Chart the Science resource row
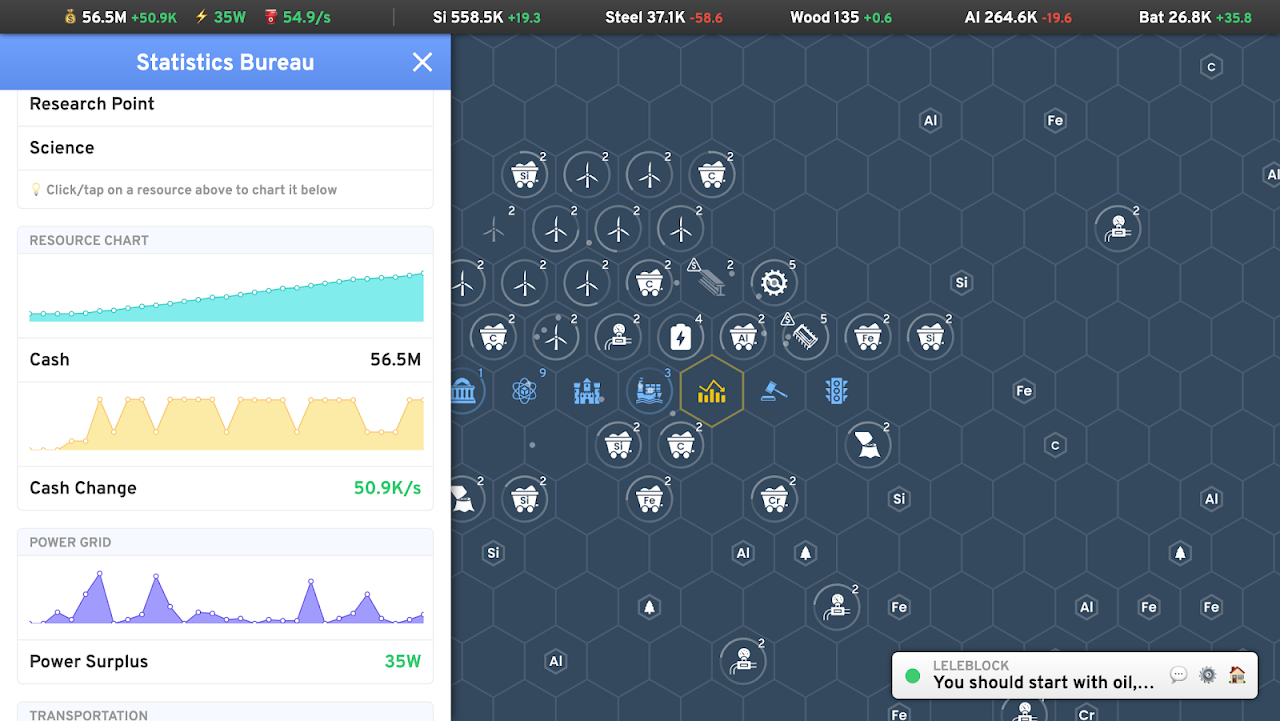This screenshot has width=1280, height=721. [225, 148]
